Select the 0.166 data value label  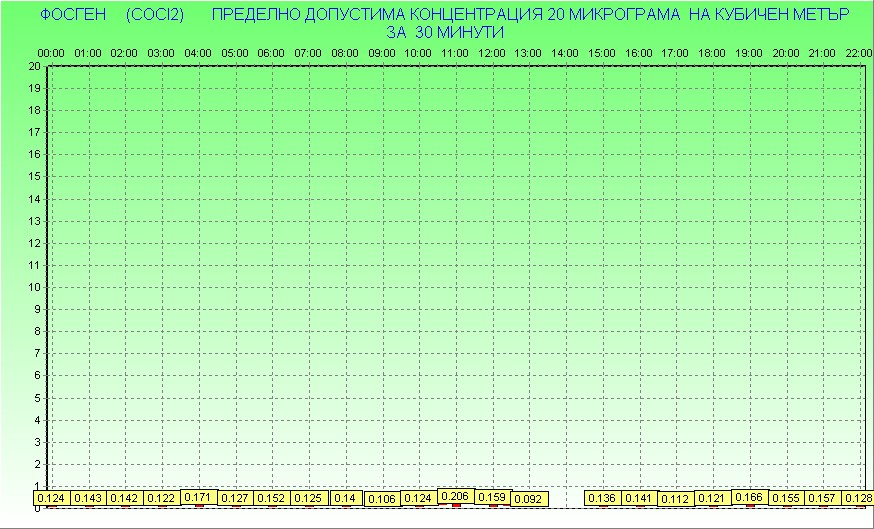coord(749,497)
